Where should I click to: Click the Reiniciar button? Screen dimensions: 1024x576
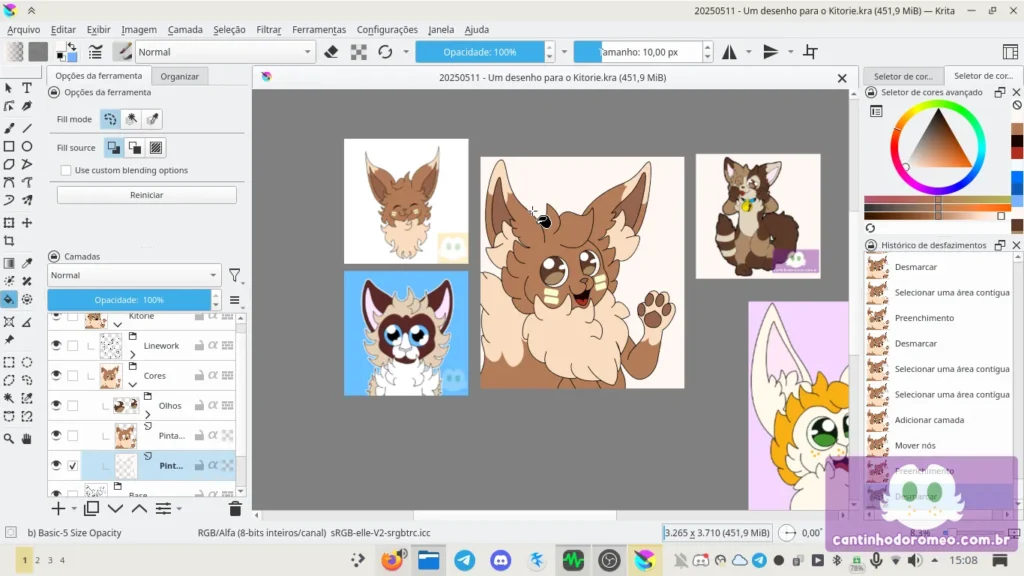[x=147, y=195]
